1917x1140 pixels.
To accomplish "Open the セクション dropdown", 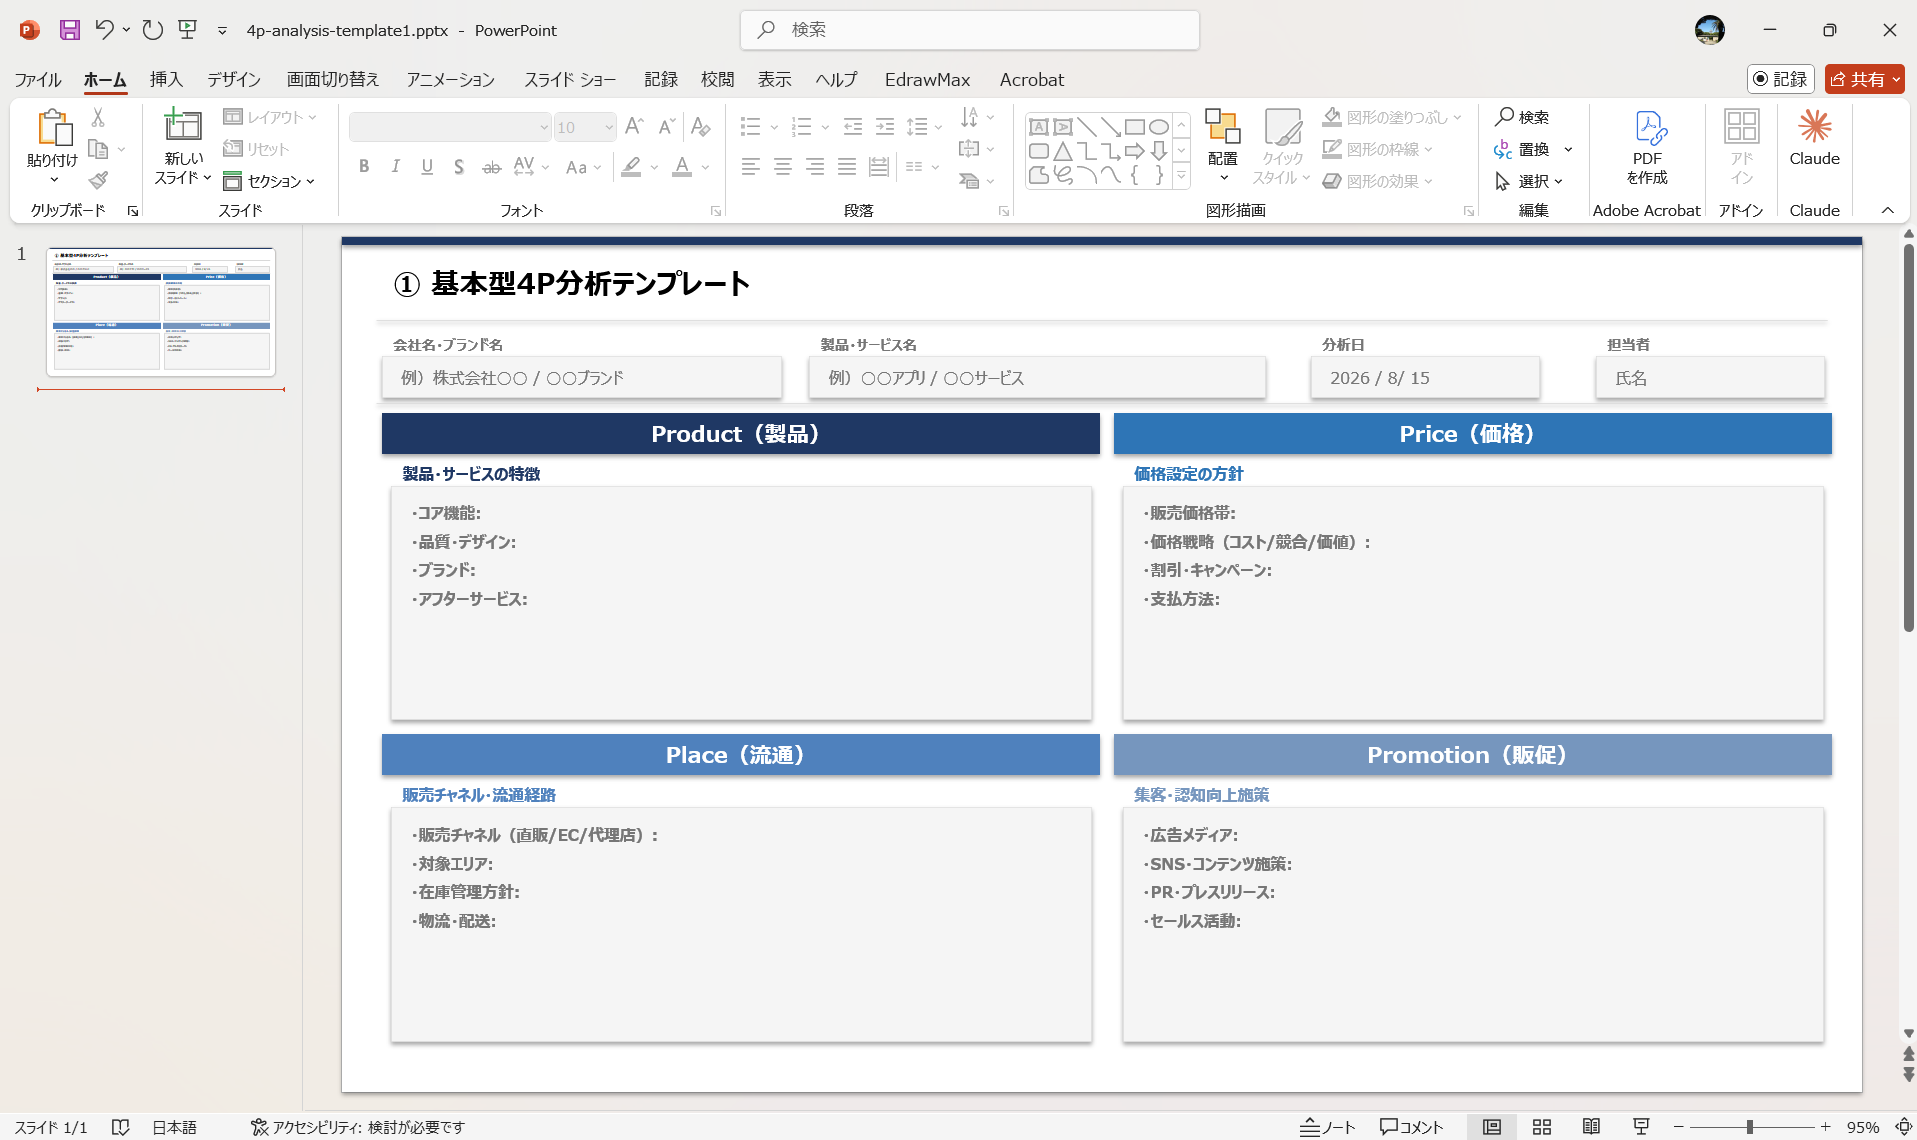I will coord(270,181).
